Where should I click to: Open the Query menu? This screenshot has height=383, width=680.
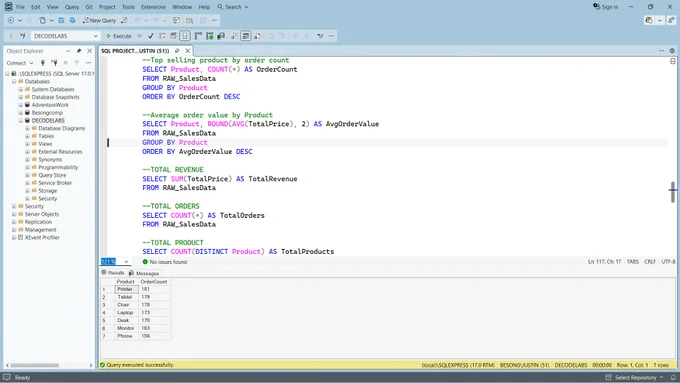pos(72,7)
